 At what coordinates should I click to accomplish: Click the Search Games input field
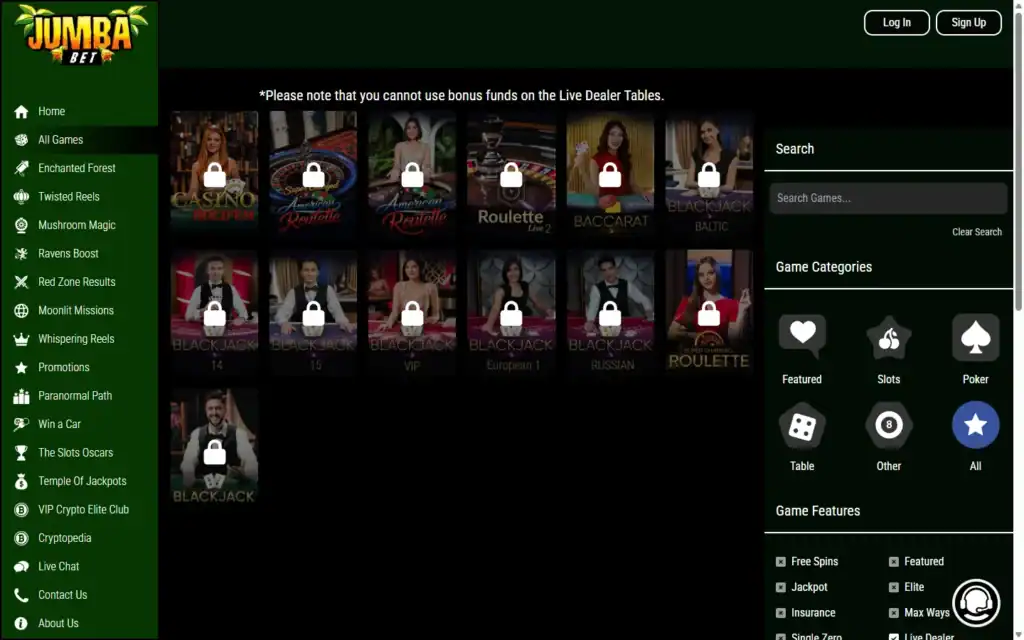[x=888, y=199]
